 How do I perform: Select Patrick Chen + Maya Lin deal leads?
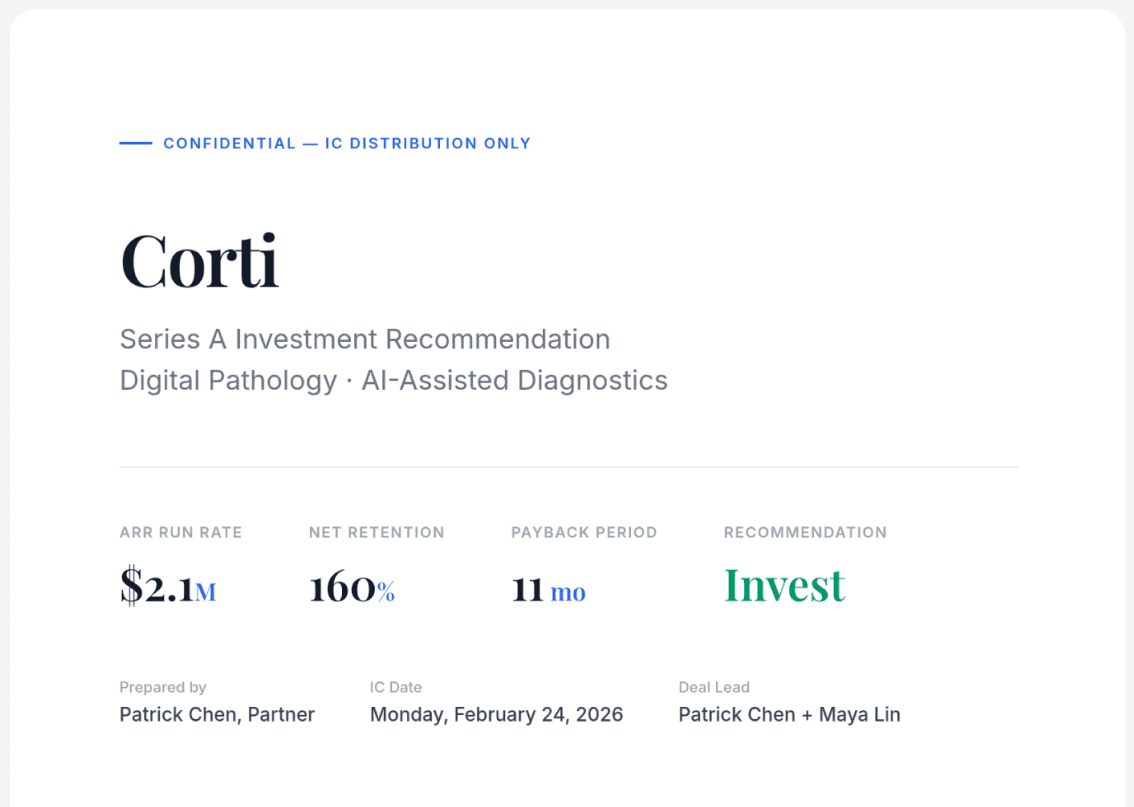789,714
